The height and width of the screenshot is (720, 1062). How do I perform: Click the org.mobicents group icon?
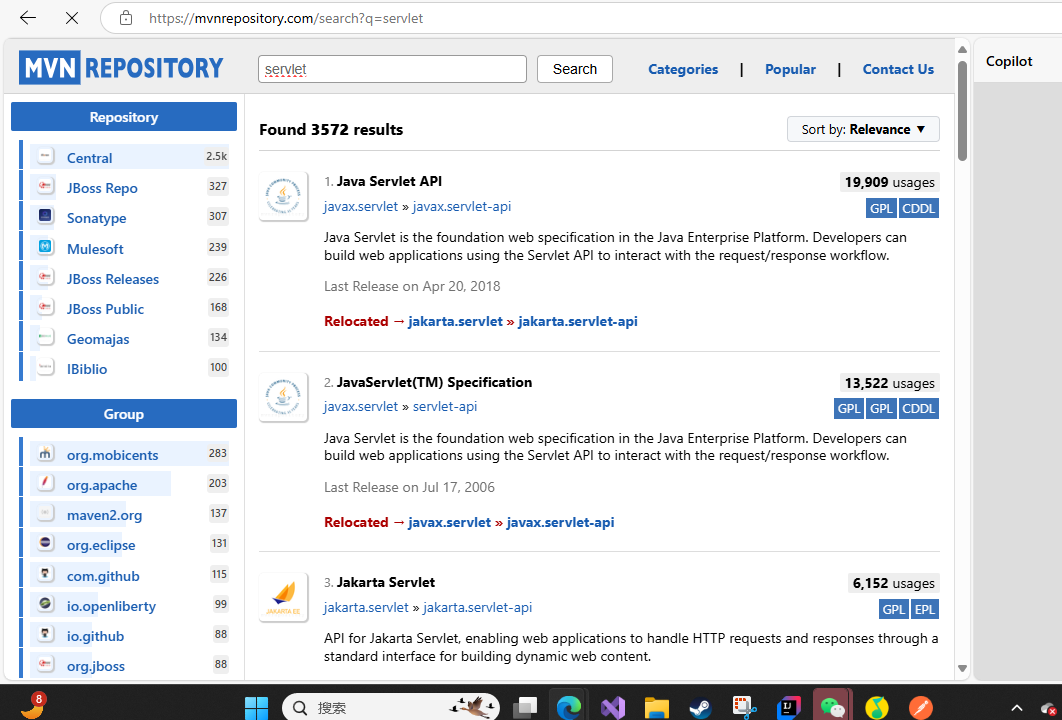click(45, 453)
